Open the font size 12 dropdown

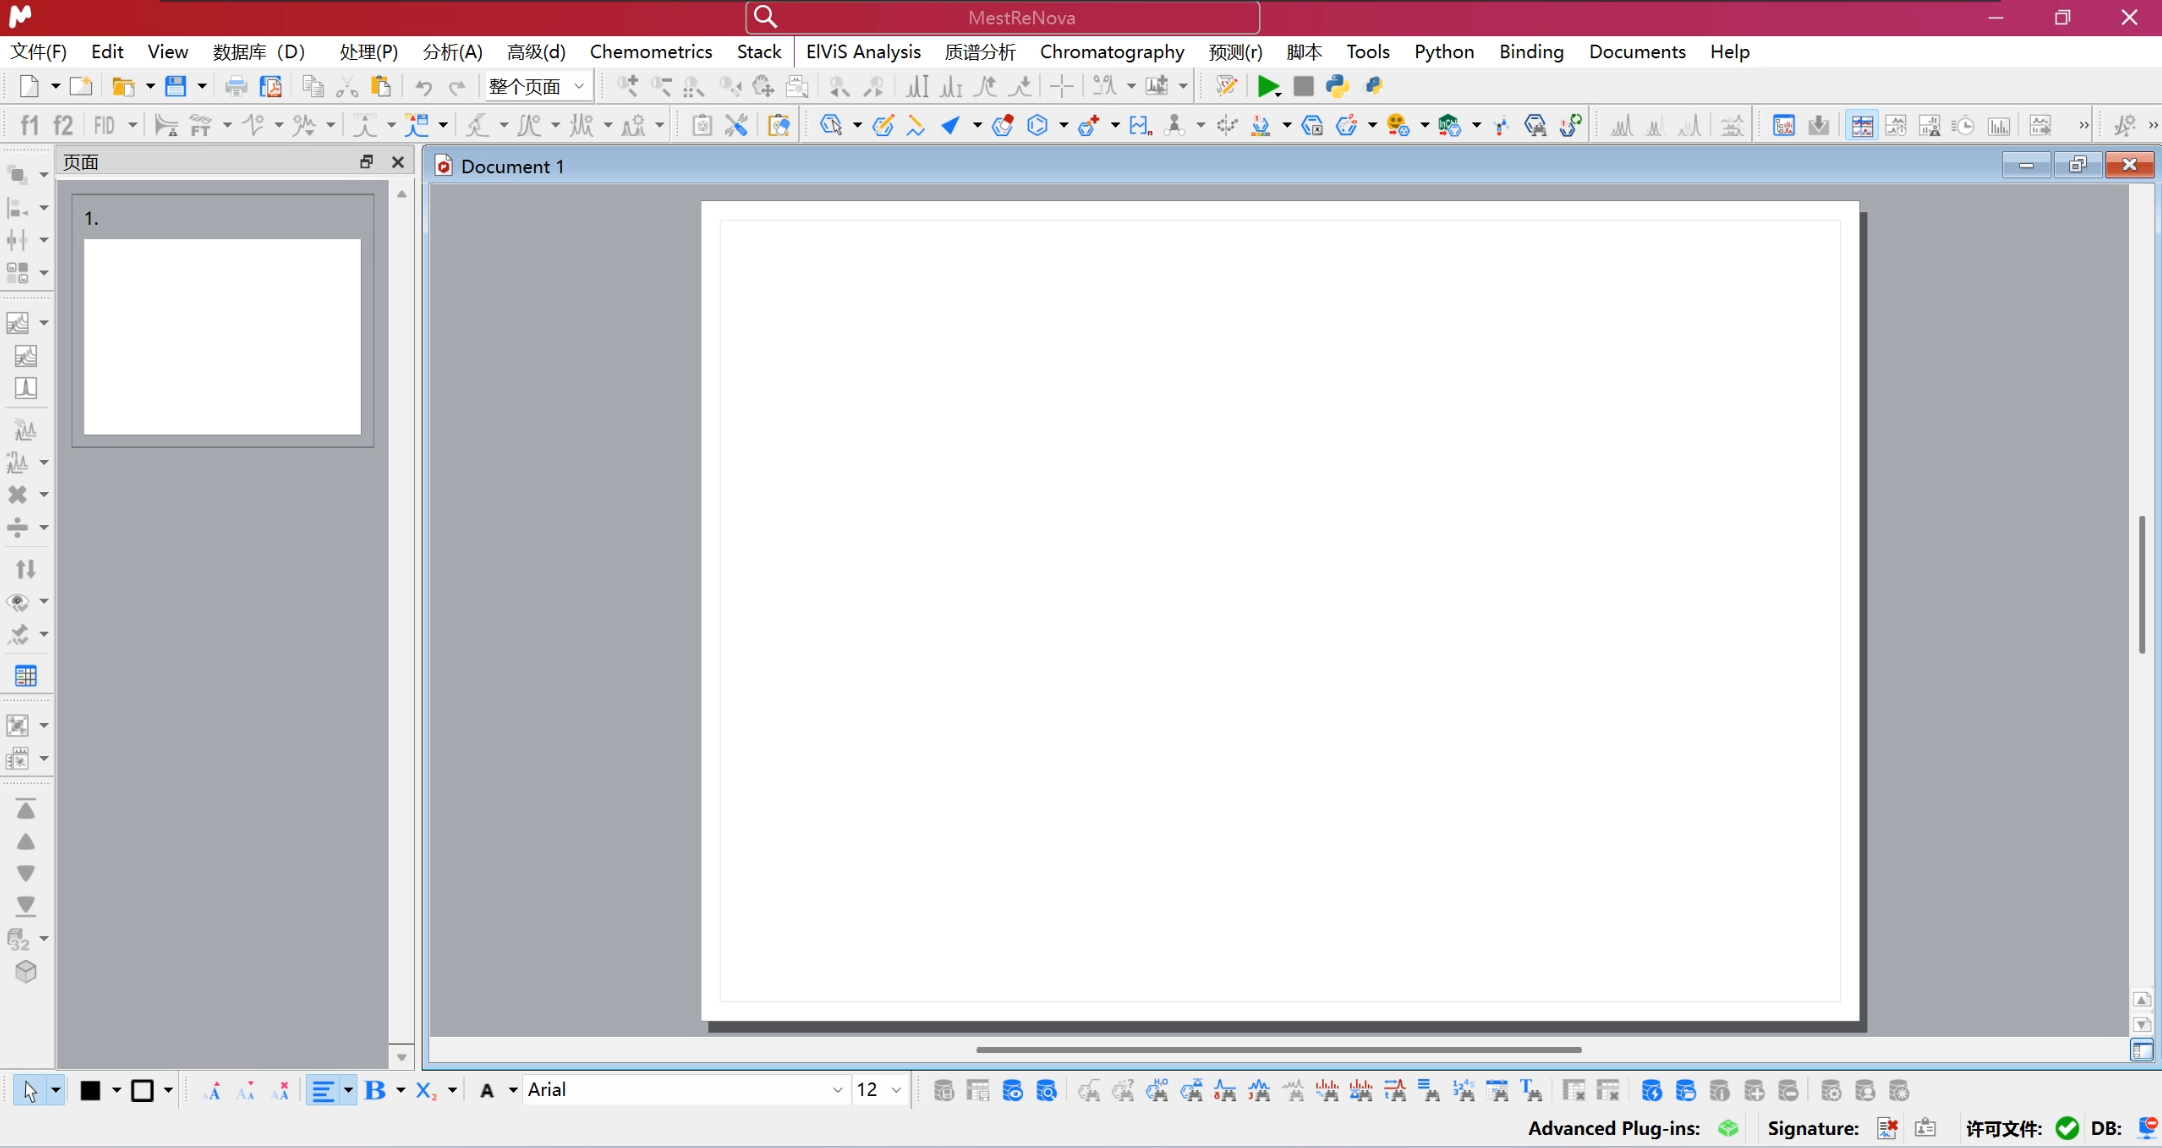[880, 1090]
